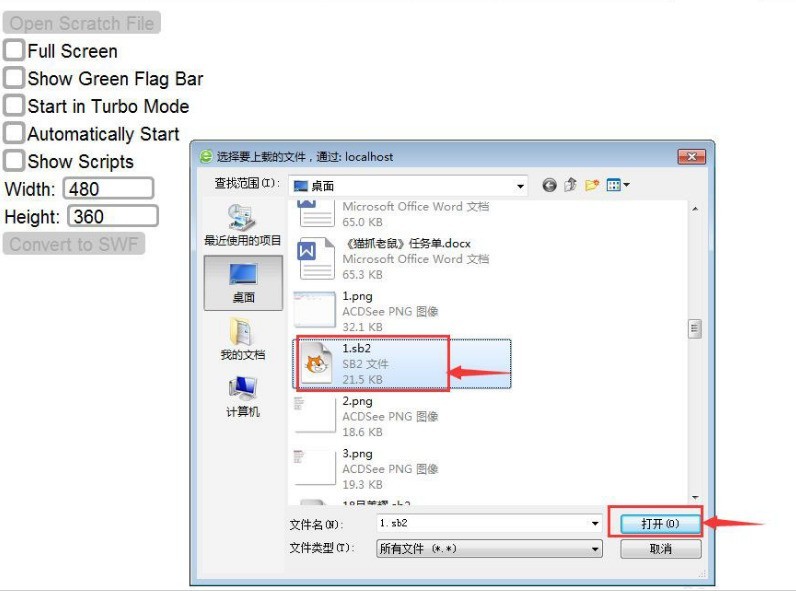Select the 1.sb2 Scratch cat file icon
The image size is (796, 591).
coord(316,364)
